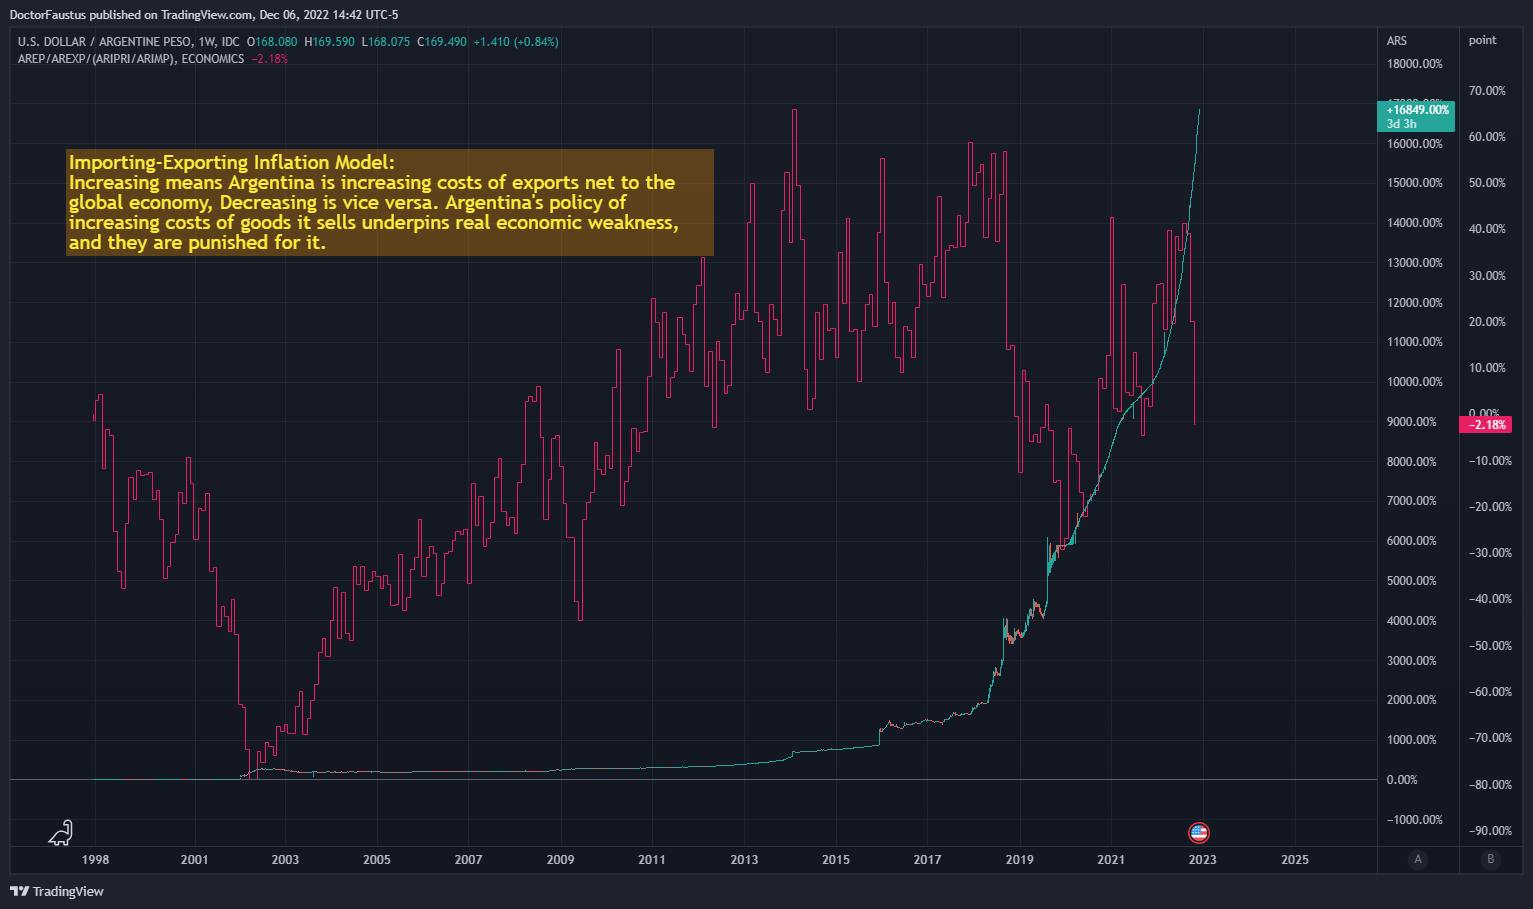
Task: Click the 2015 label on the time axis
Action: pyautogui.click(x=836, y=859)
